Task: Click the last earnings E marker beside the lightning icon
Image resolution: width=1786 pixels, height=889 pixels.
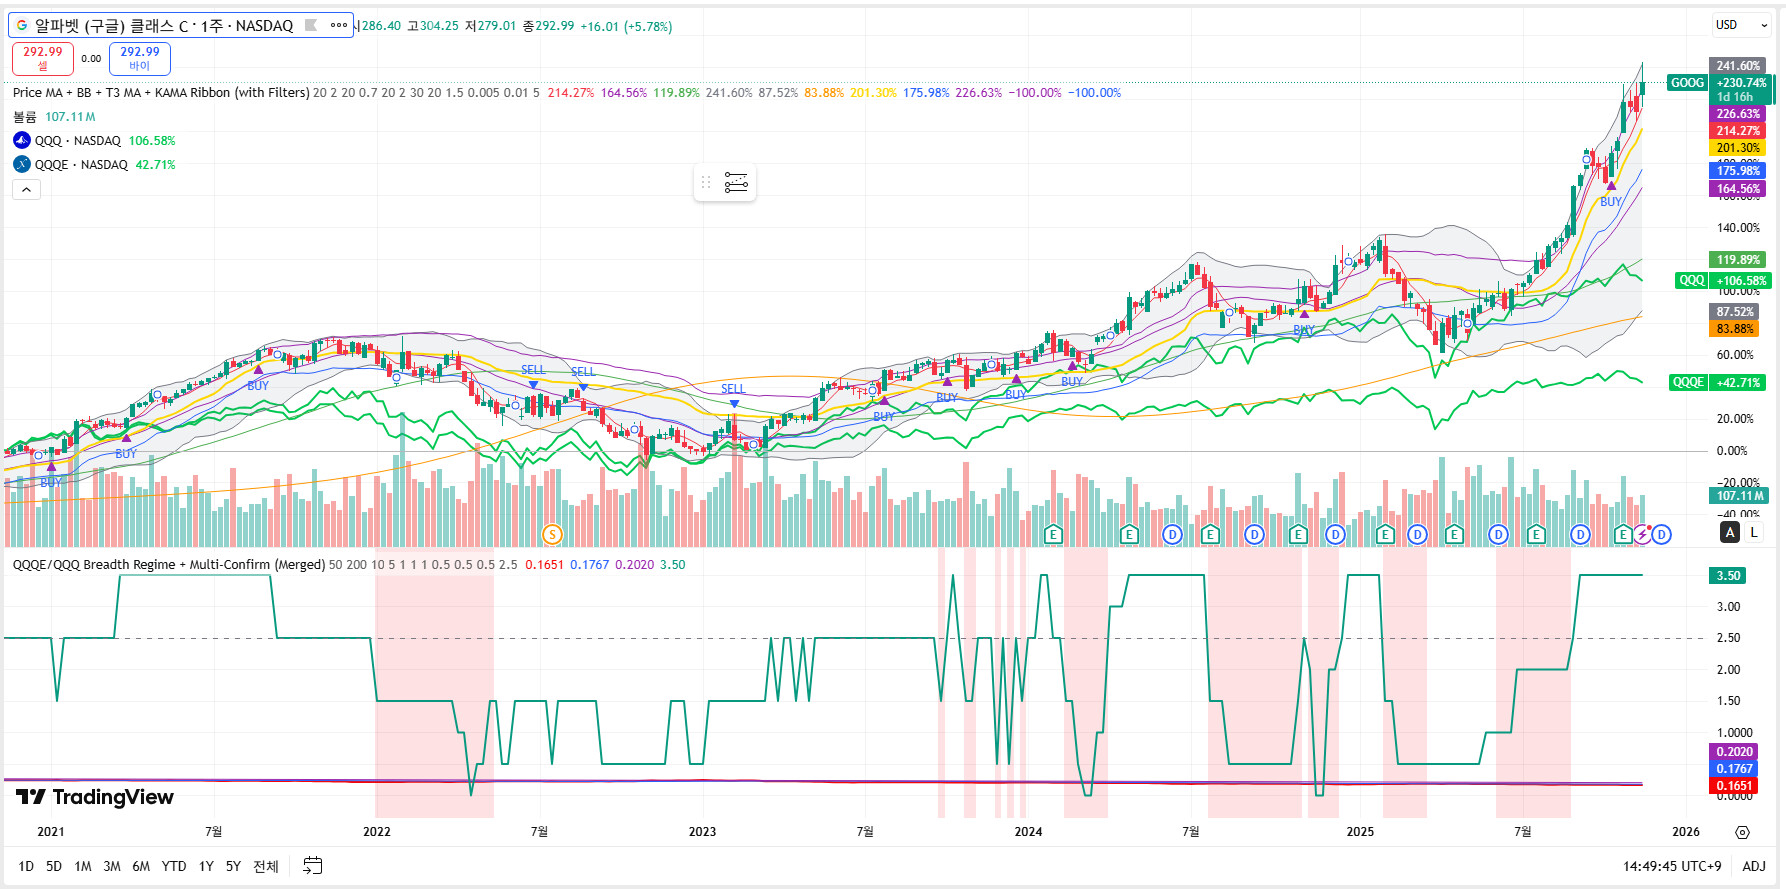Action: (x=1623, y=534)
